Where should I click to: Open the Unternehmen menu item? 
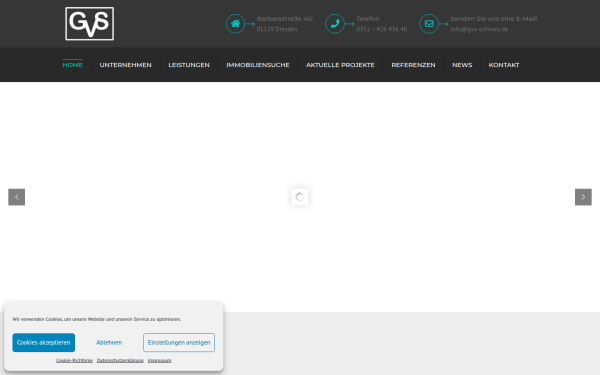pyautogui.click(x=126, y=65)
